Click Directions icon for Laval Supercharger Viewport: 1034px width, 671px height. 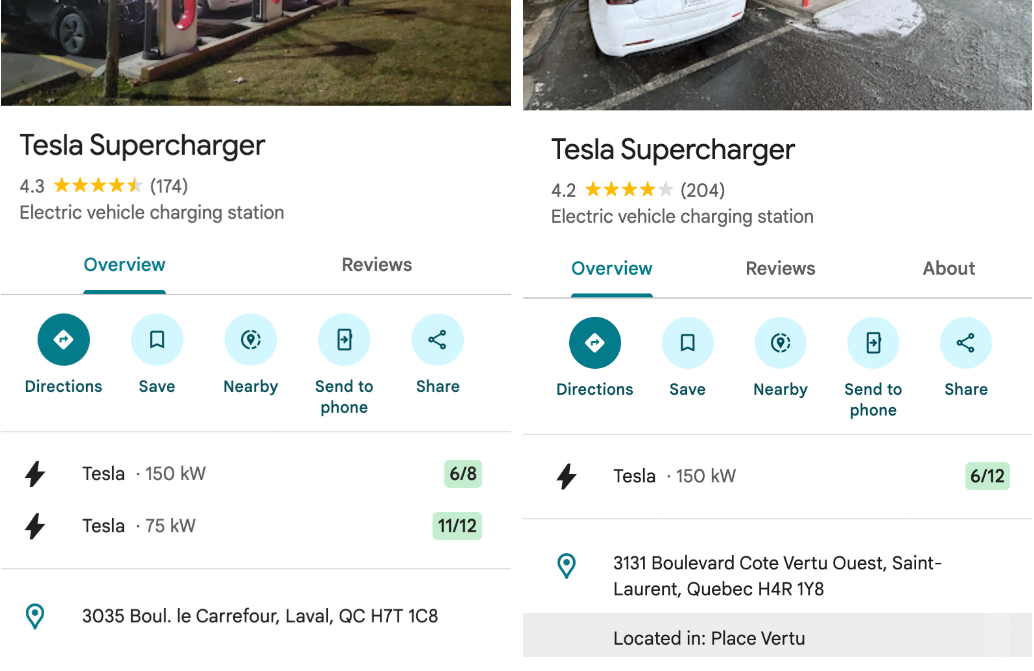(63, 340)
